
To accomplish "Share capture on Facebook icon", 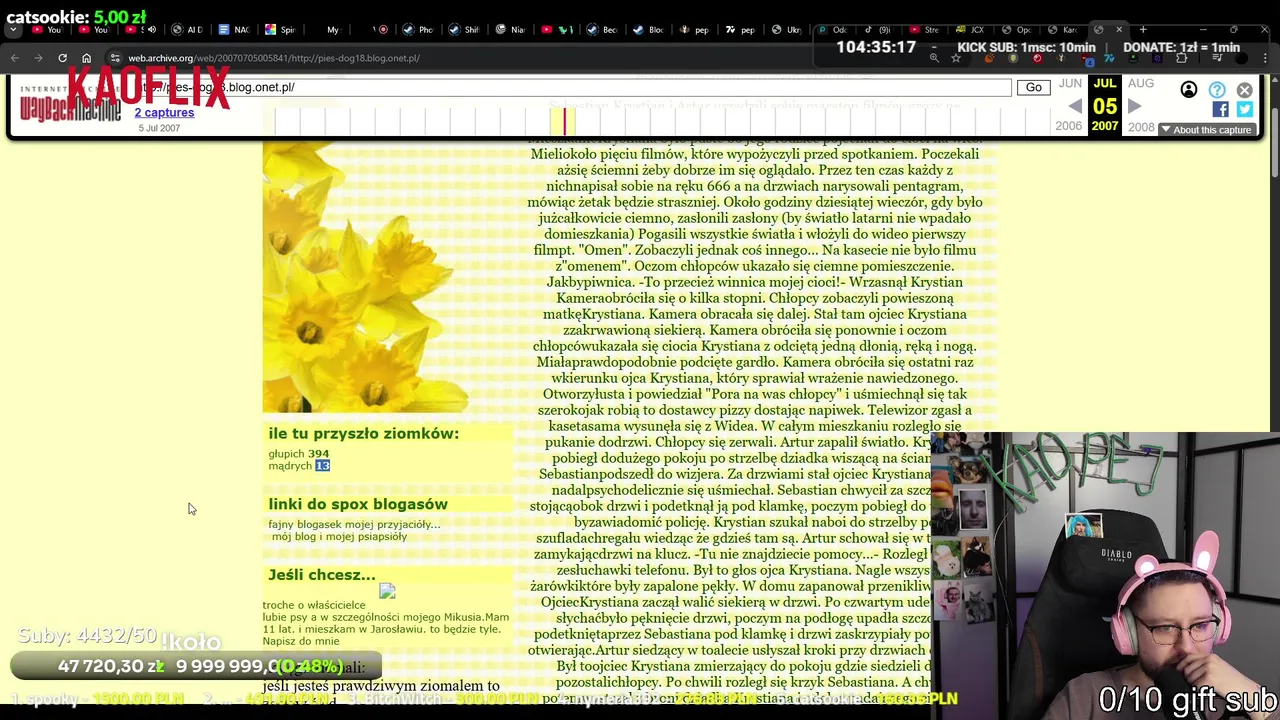I will point(1221,109).
